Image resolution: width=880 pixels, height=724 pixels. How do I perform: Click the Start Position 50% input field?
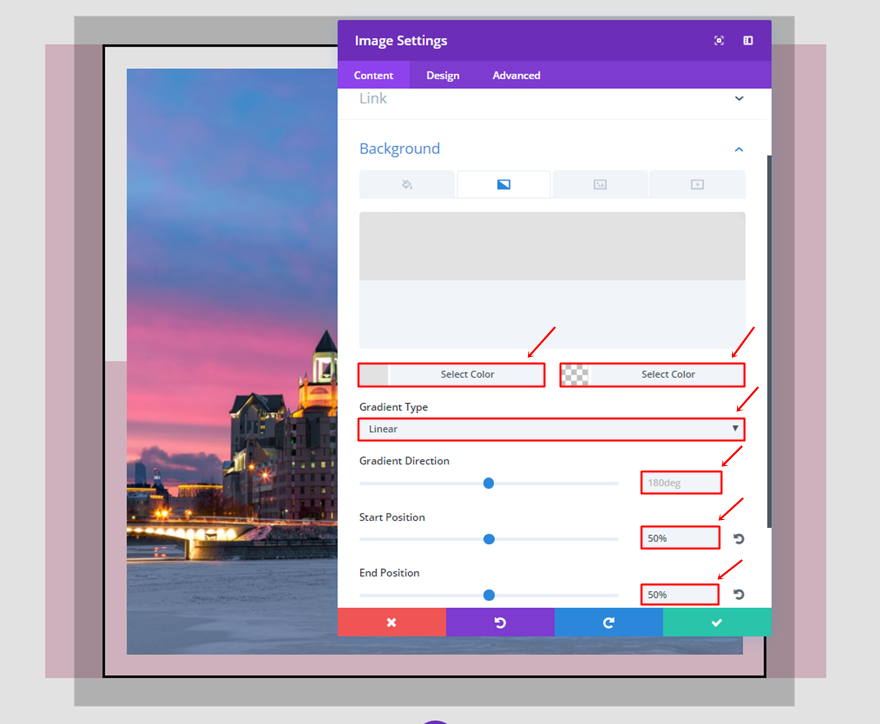(x=680, y=538)
